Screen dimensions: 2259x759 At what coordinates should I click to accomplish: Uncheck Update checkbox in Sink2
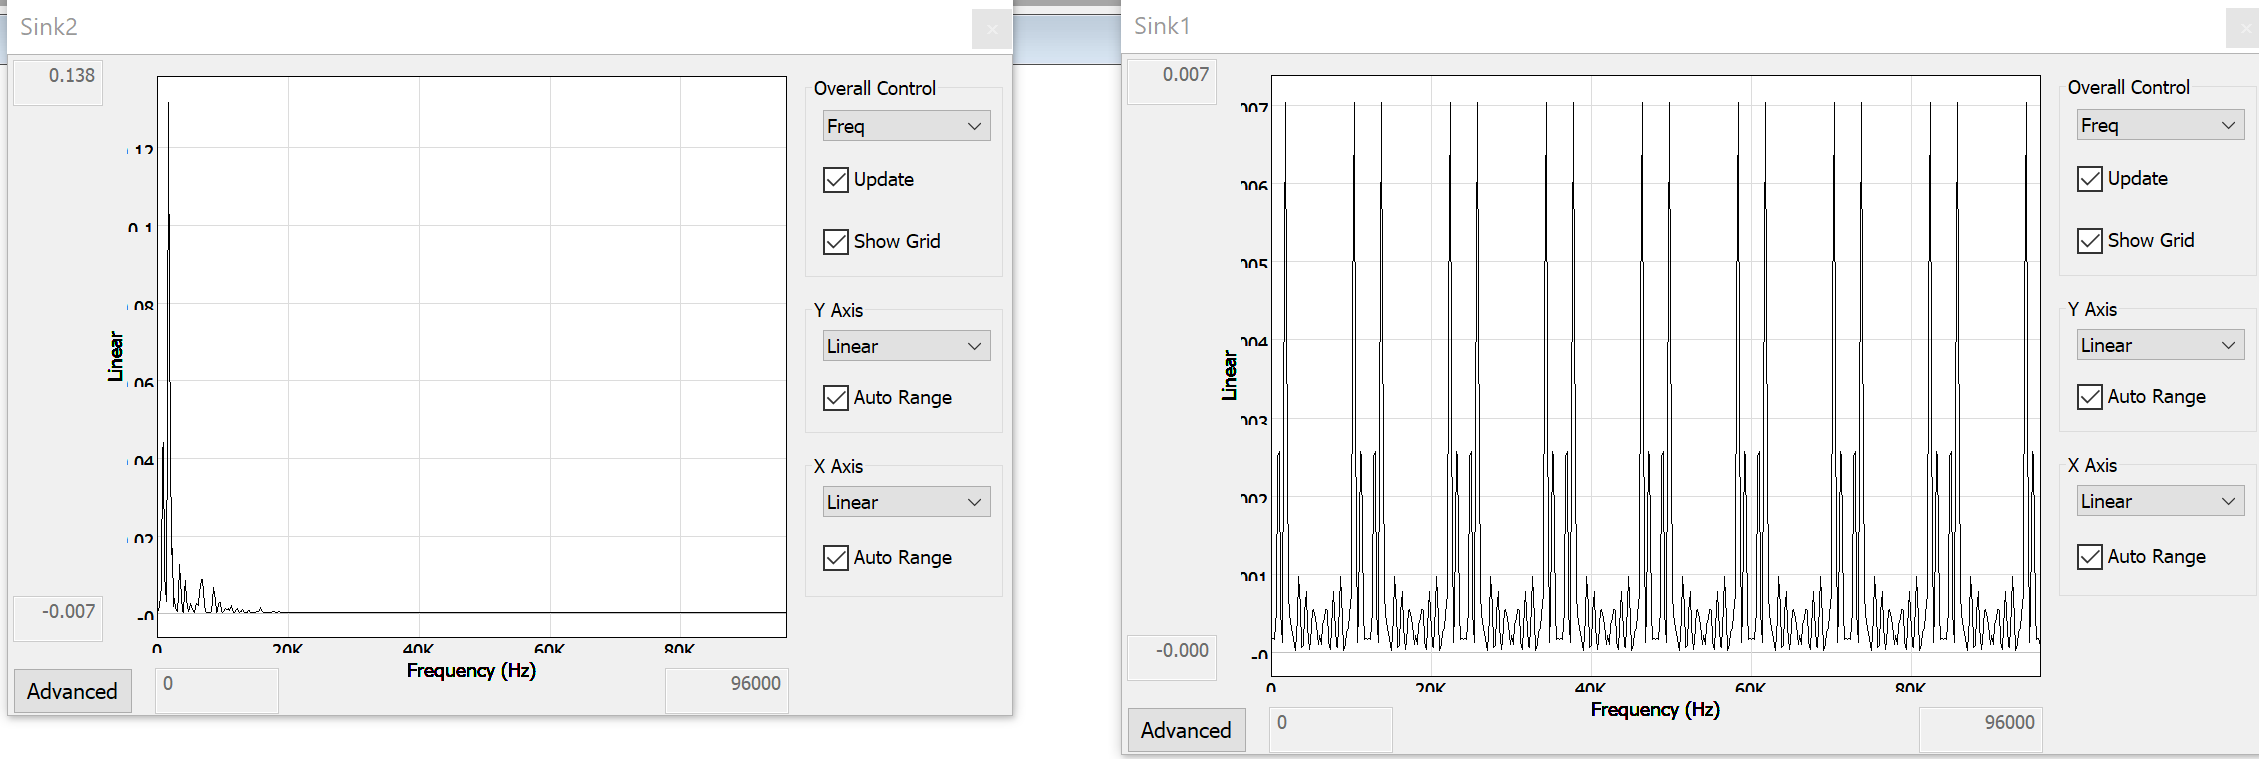click(x=836, y=180)
